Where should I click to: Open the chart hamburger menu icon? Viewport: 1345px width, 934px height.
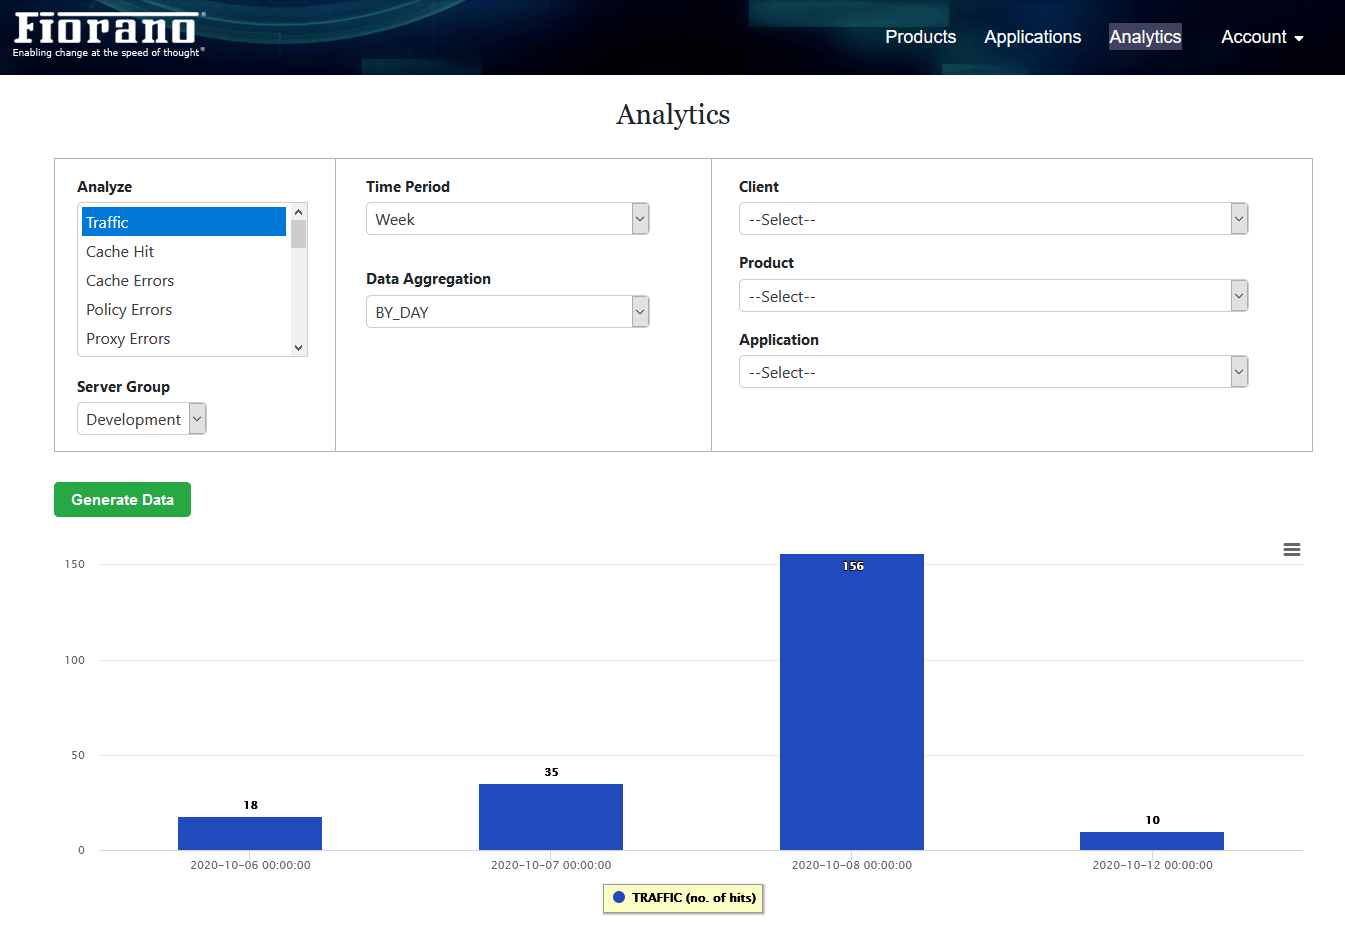click(1292, 550)
